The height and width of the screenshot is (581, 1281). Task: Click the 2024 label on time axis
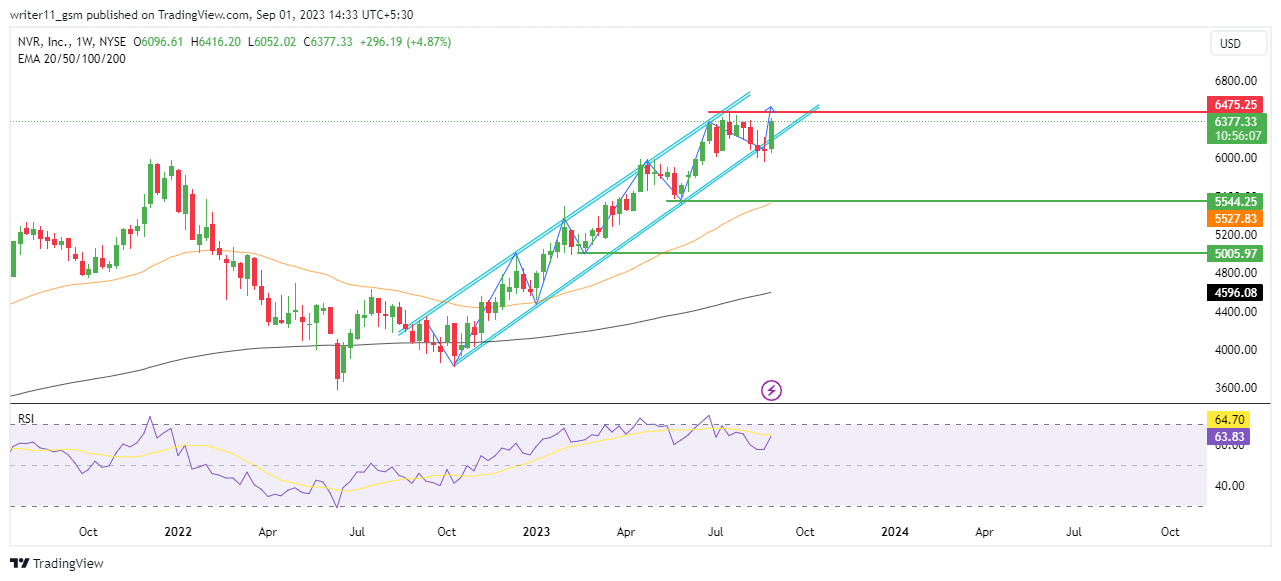coord(896,532)
